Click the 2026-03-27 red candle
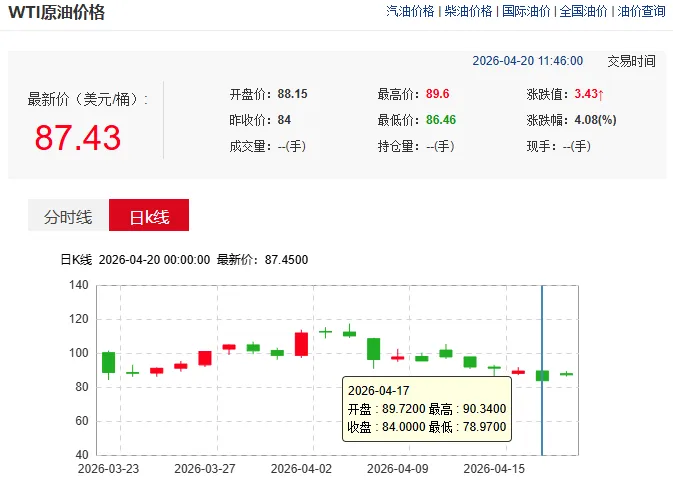Image resolution: width=673 pixels, height=481 pixels. 205,358
